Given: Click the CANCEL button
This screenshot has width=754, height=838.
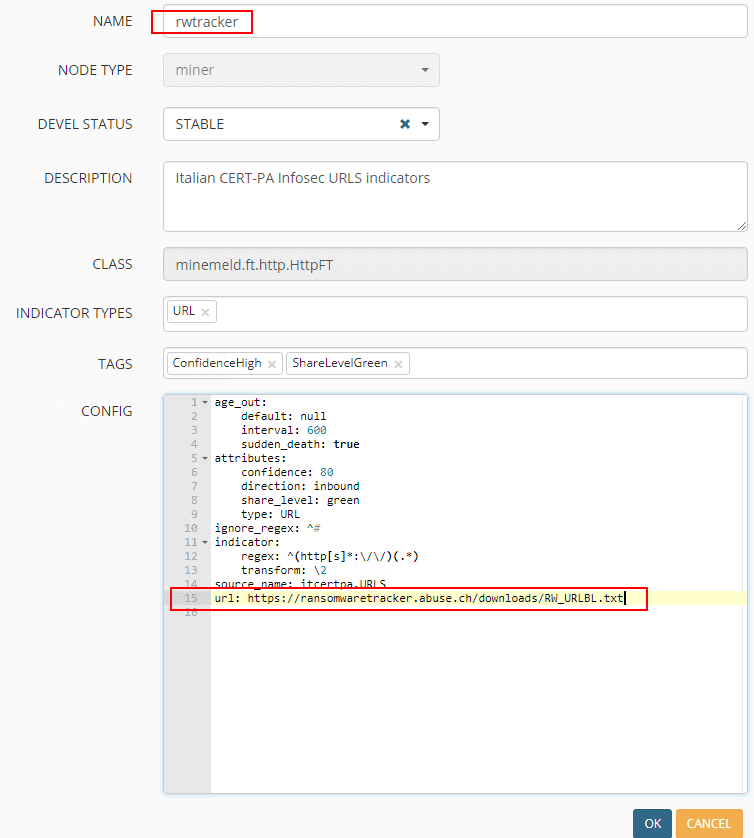Looking at the screenshot, I should point(708,823).
